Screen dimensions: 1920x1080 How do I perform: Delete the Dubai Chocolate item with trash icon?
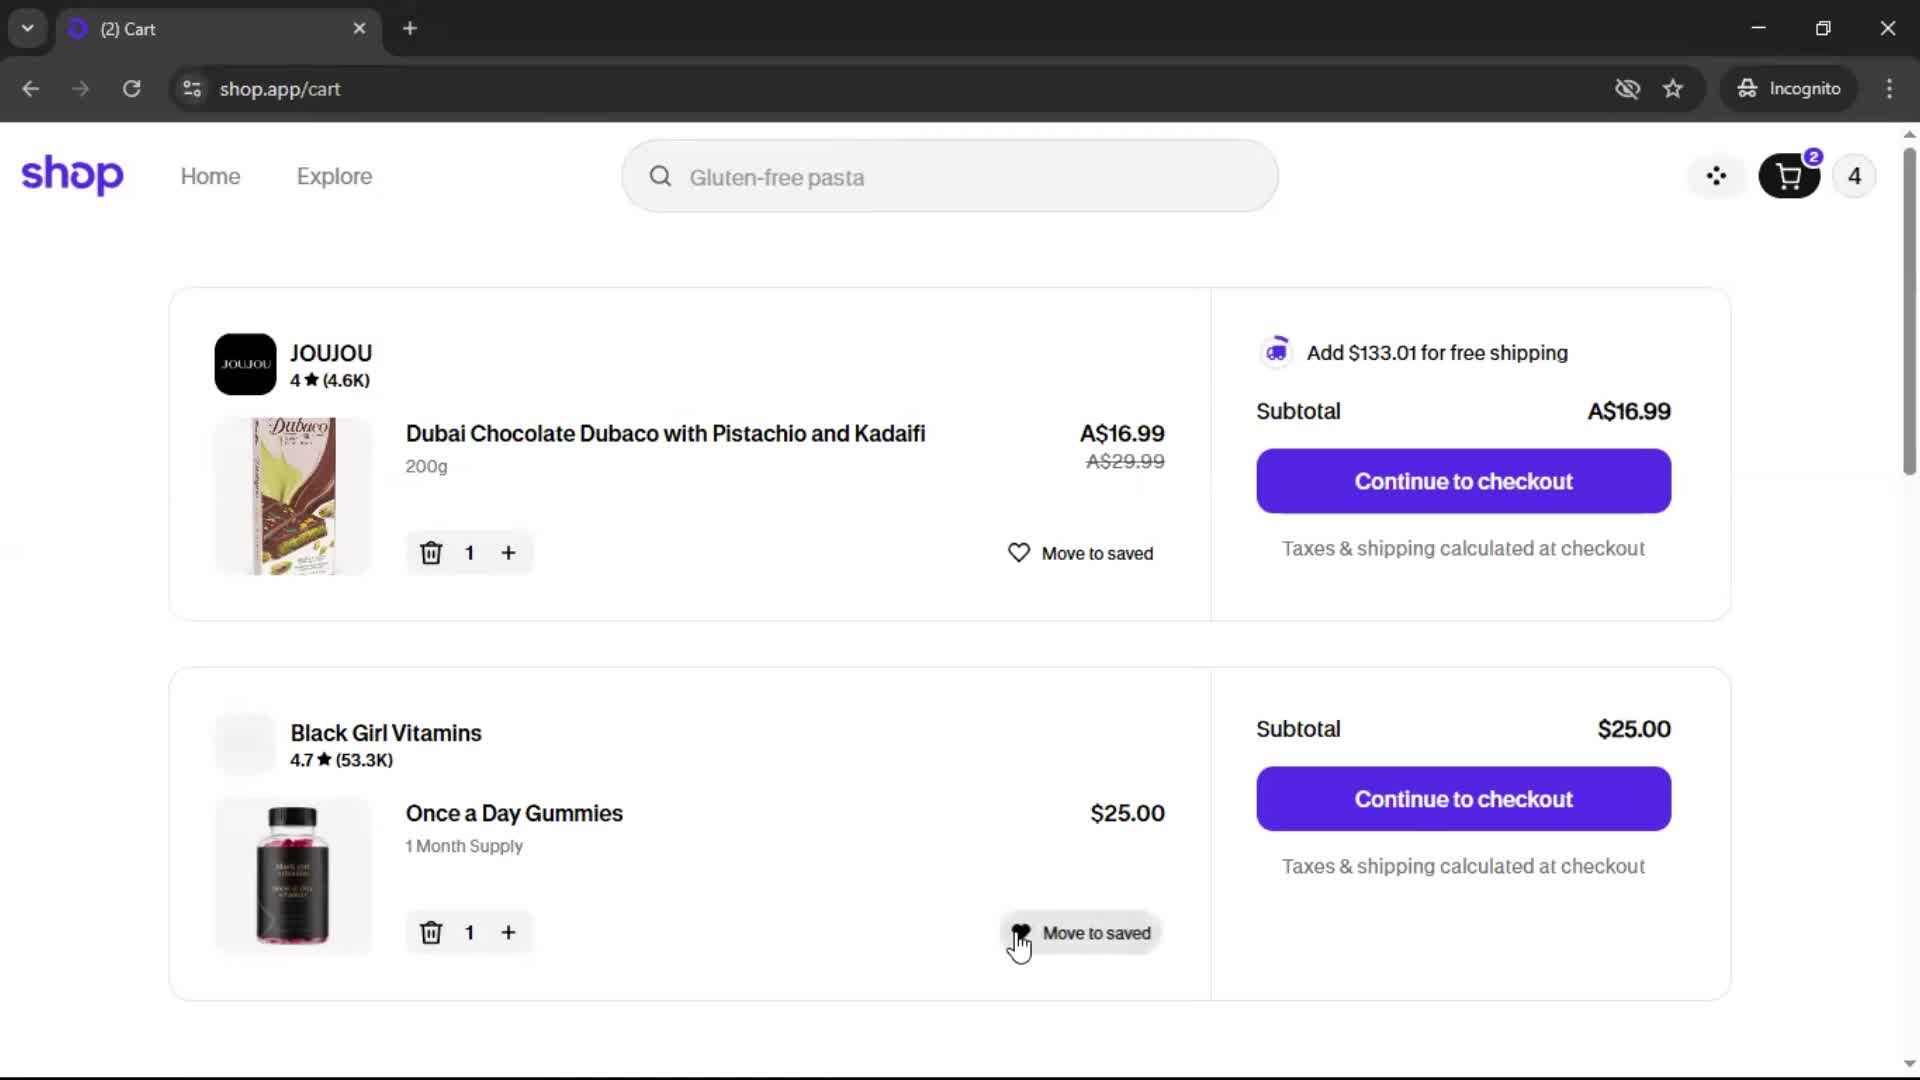click(431, 553)
